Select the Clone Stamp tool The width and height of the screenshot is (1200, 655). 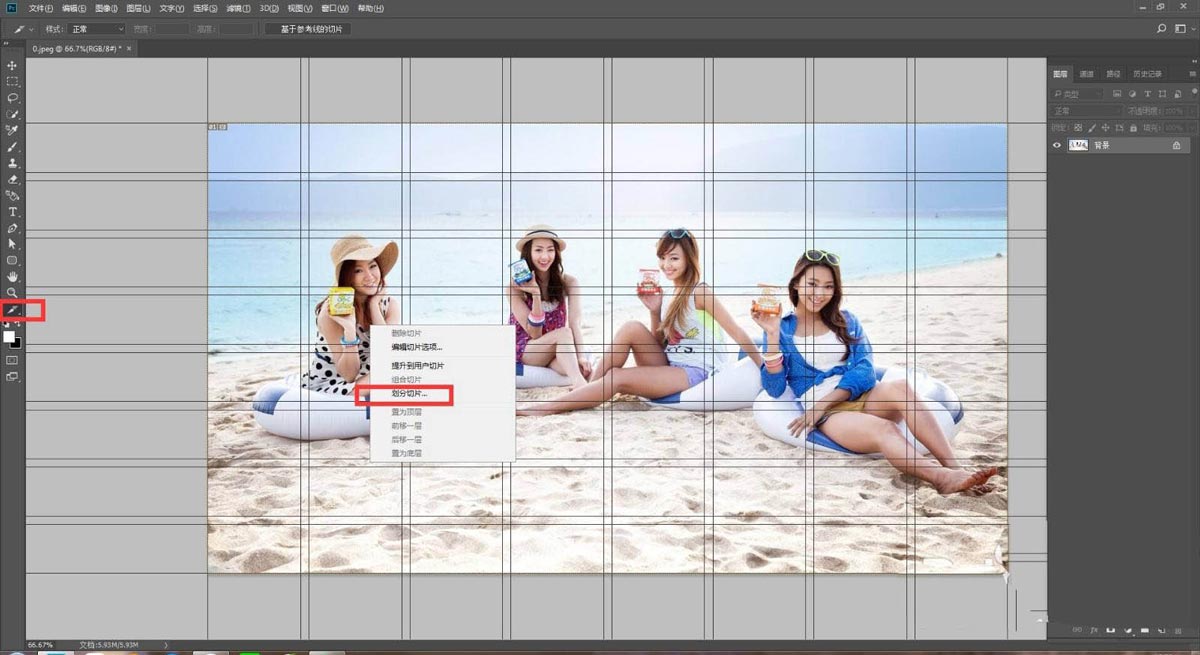coord(12,163)
